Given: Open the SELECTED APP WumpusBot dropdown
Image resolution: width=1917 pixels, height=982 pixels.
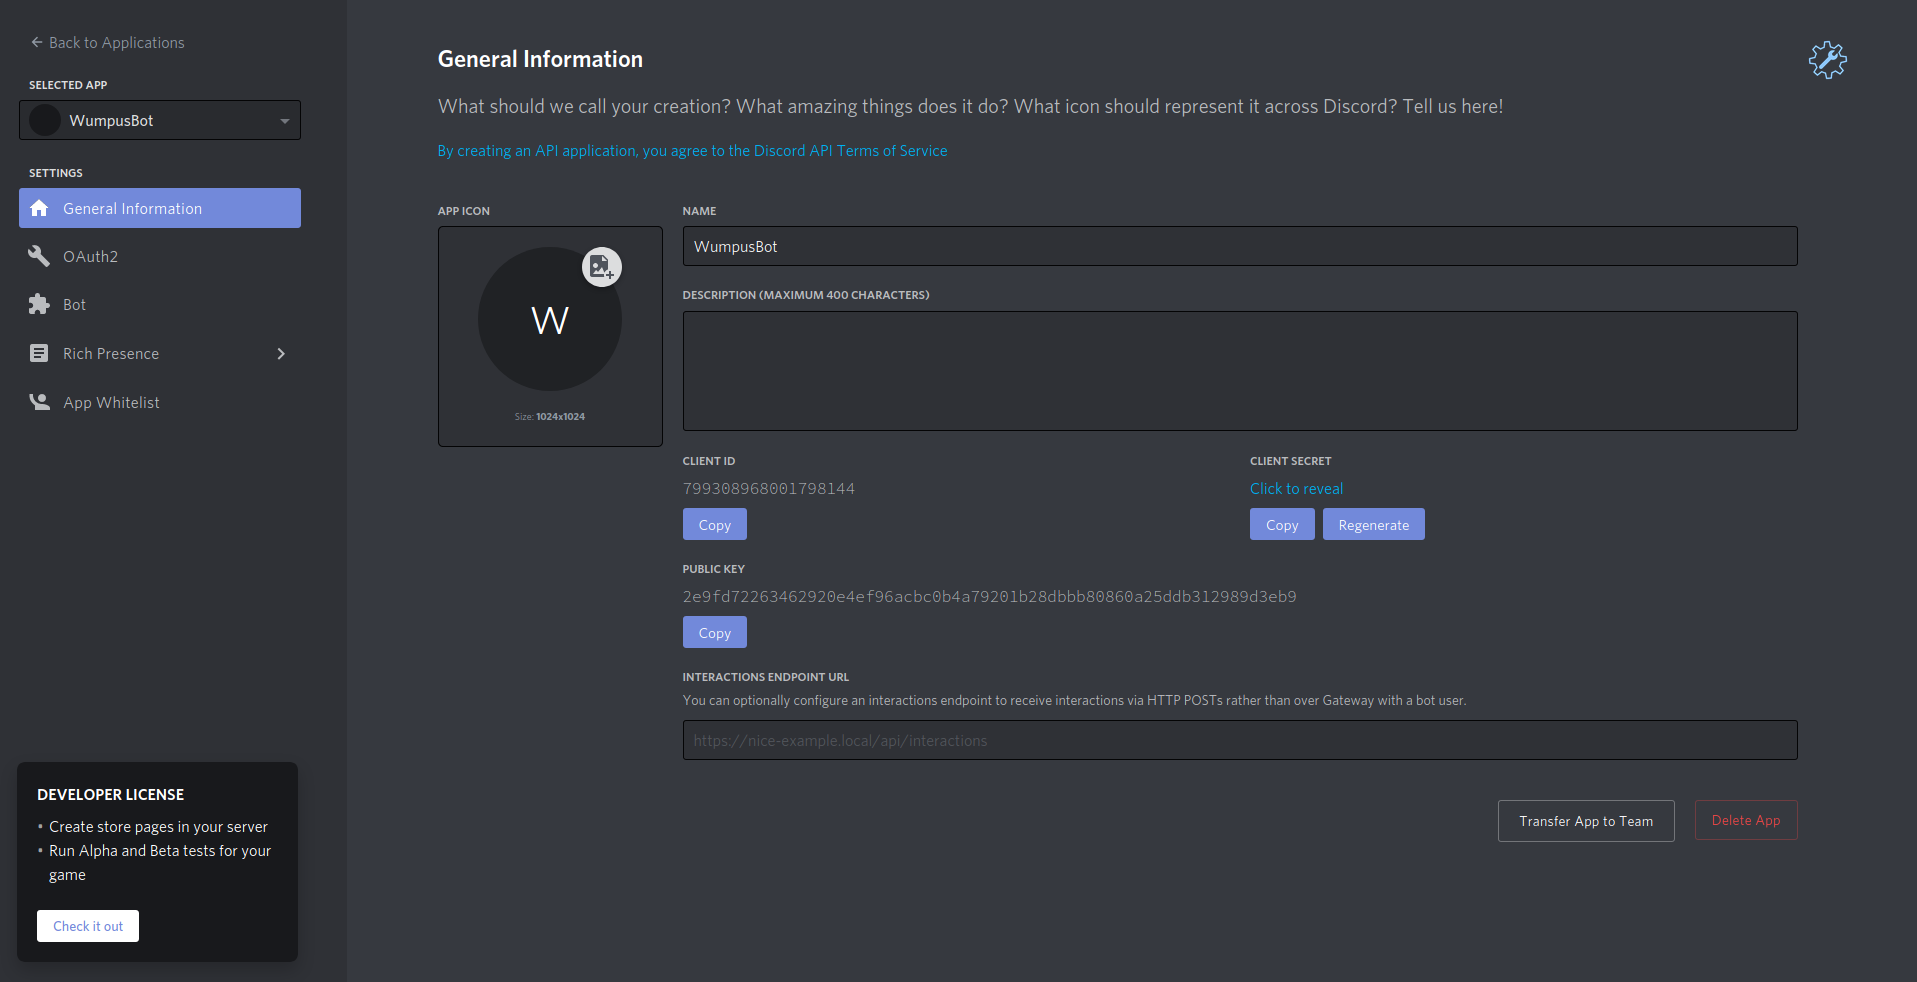Looking at the screenshot, I should [x=159, y=119].
